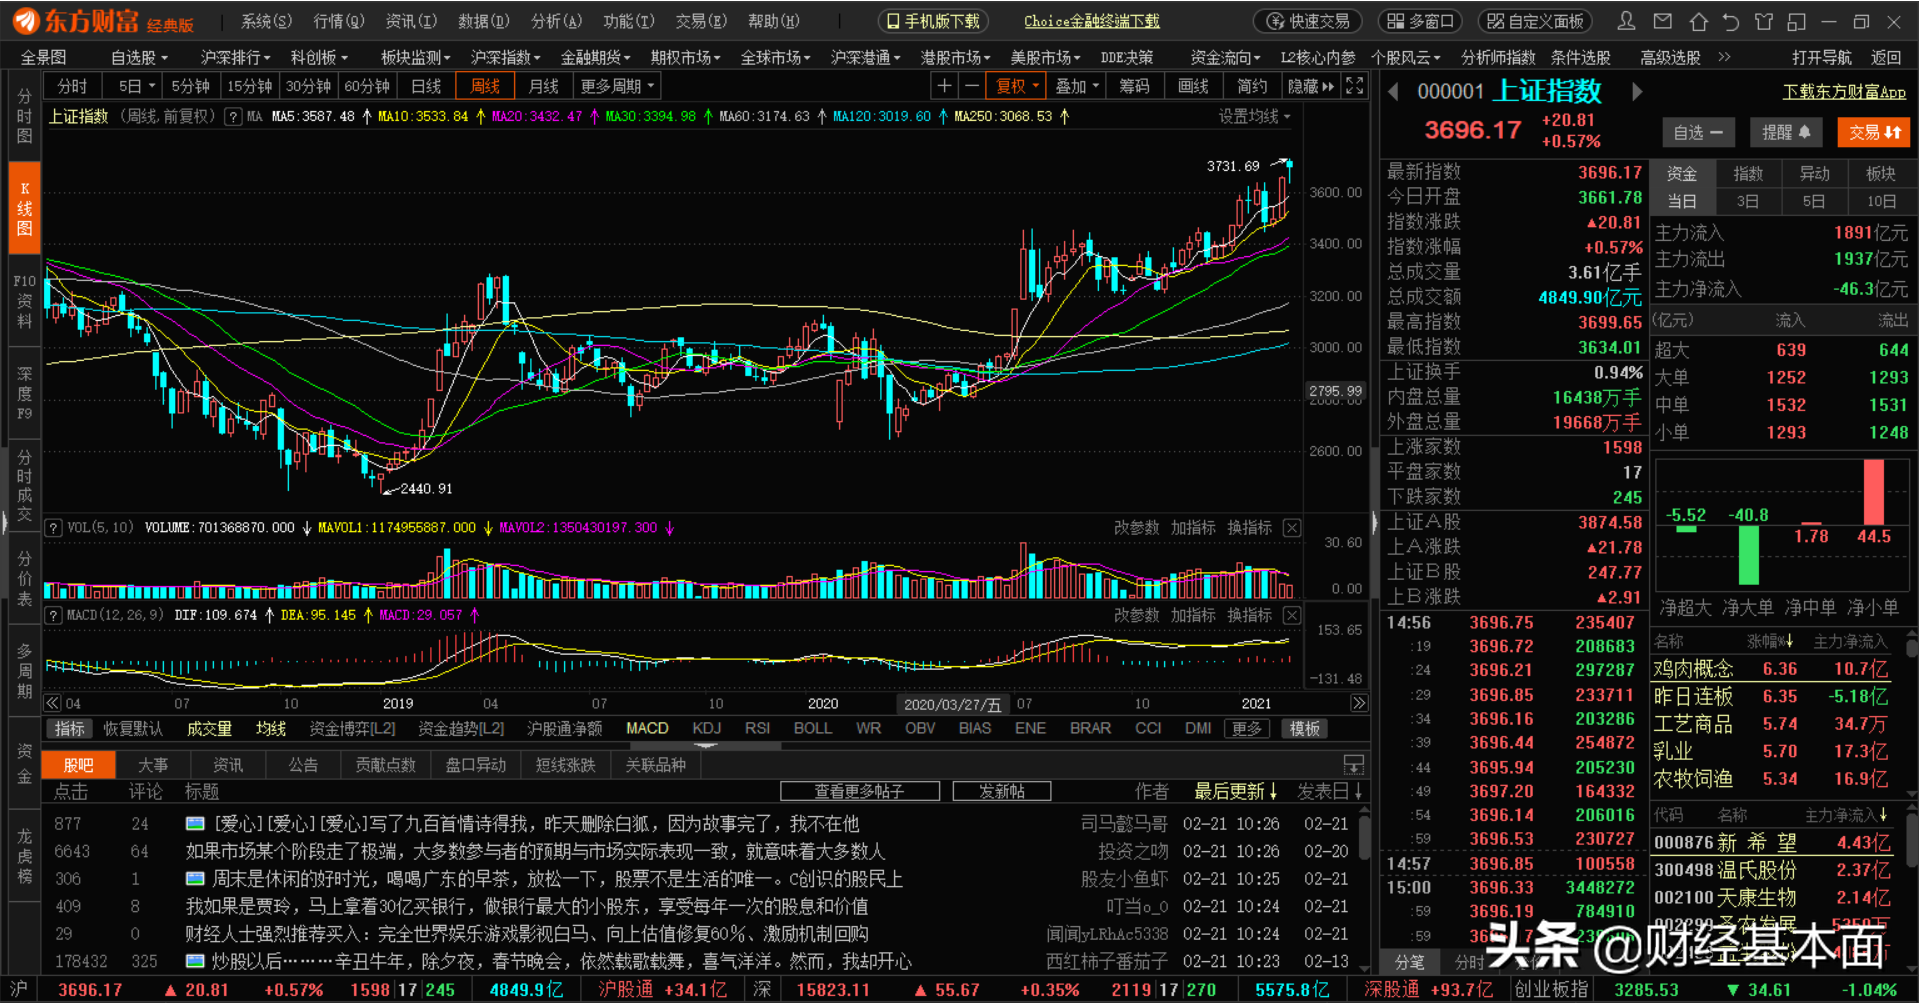This screenshot has width=1919, height=1003.
Task: Open Choice金融终端下载 link
Action: tap(1092, 21)
